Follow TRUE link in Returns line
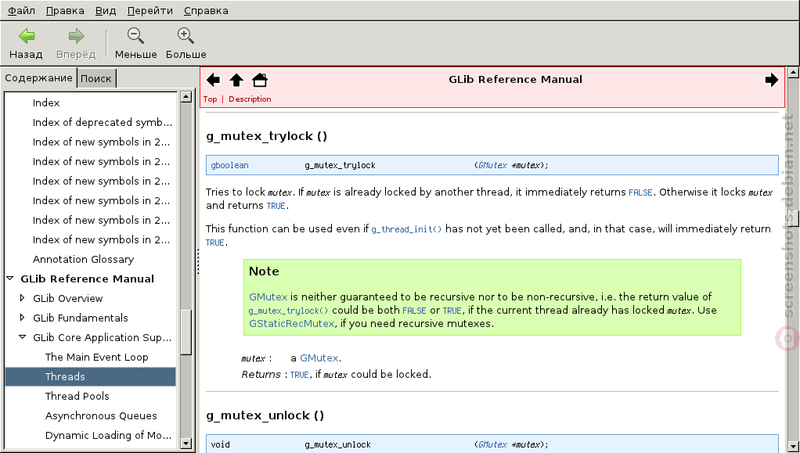This screenshot has height=453, width=800. tap(299, 375)
